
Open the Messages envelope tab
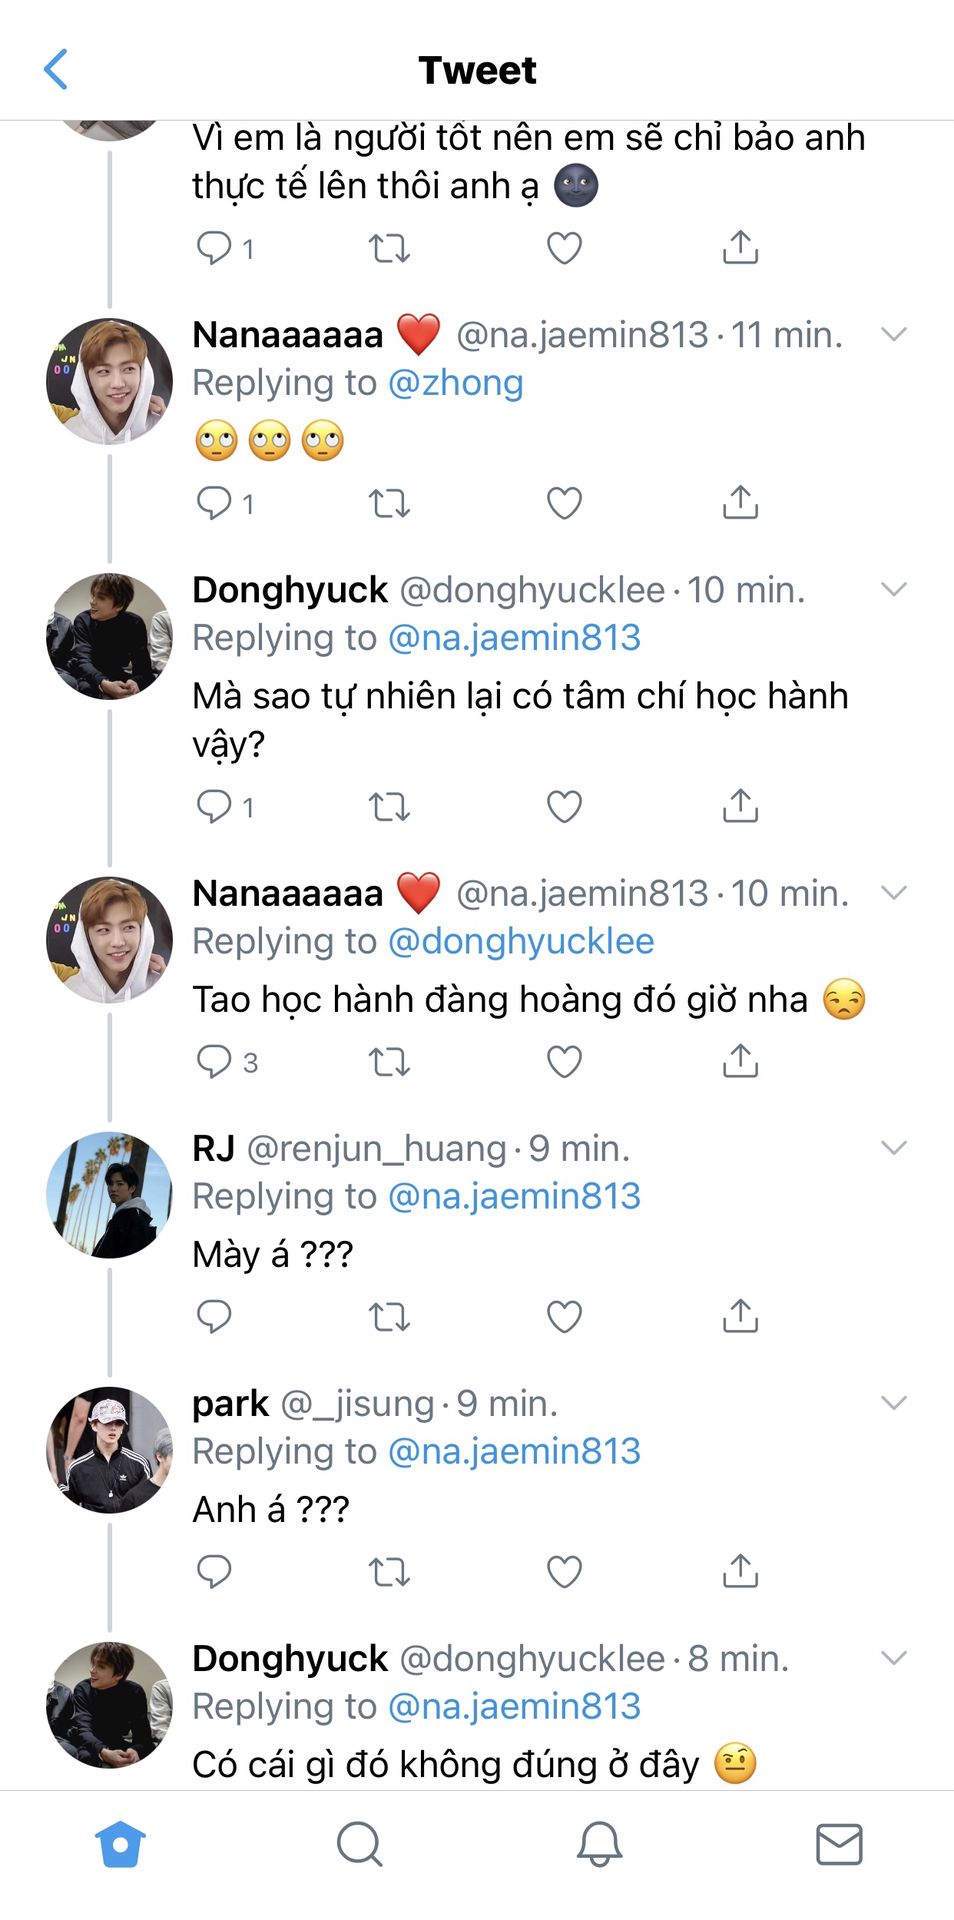click(838, 1843)
